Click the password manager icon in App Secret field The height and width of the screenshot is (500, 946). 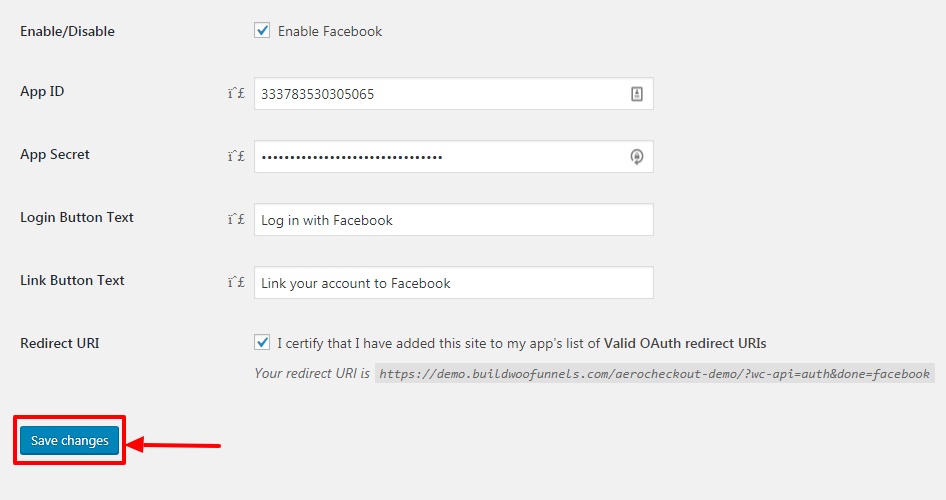(636, 157)
